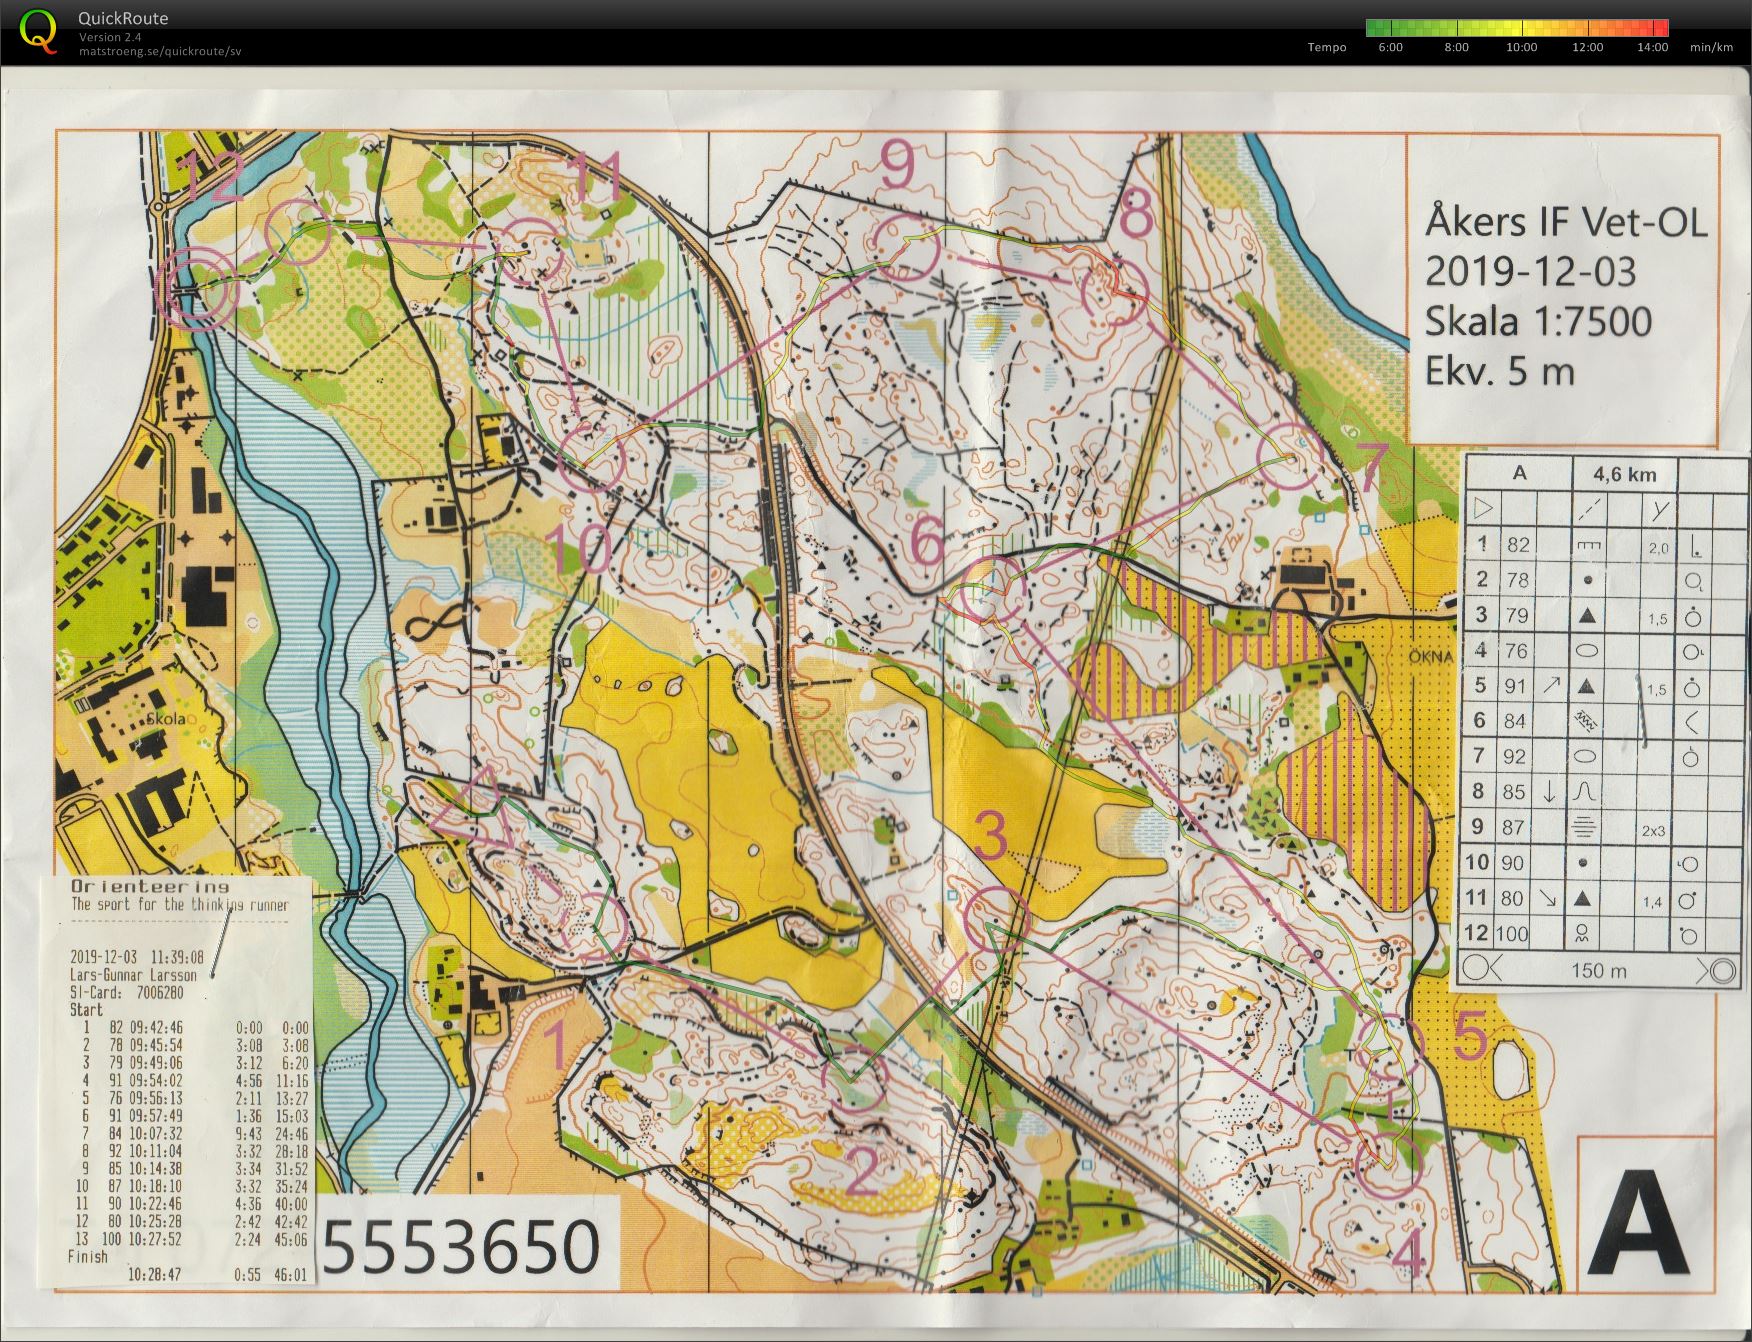The image size is (1752, 1342).
Task: Click the 4,6 km course length cell
Action: click(1625, 474)
